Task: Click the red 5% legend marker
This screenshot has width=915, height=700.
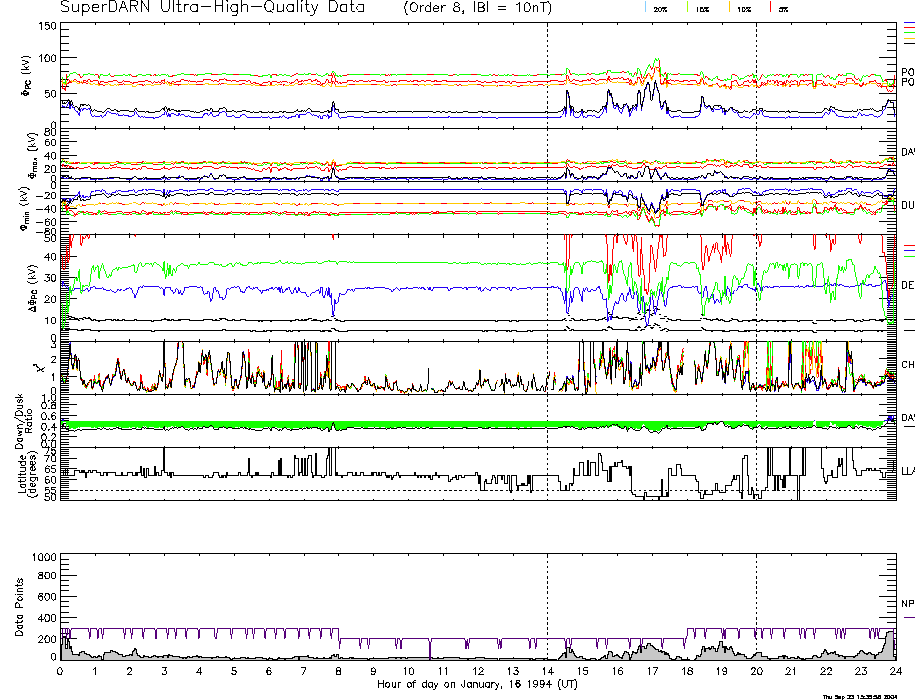Action: coord(768,7)
